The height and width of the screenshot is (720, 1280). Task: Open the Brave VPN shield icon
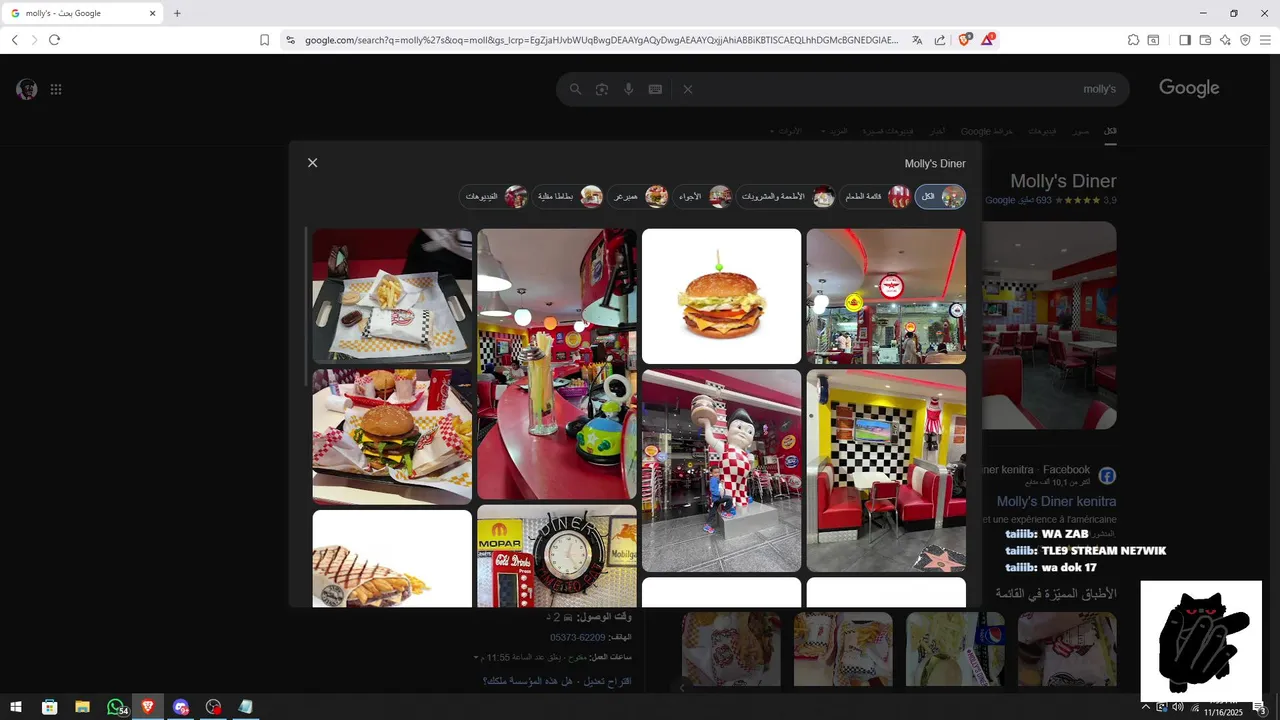click(x=1245, y=40)
